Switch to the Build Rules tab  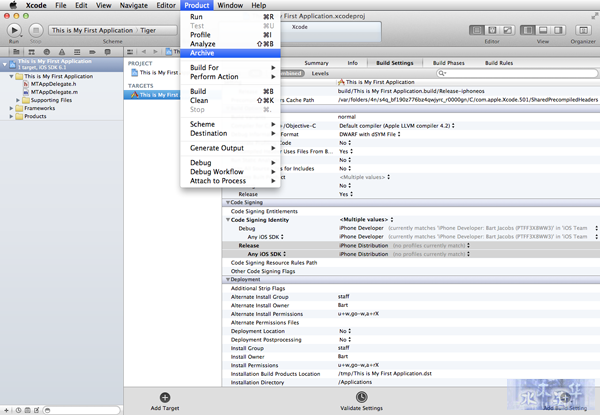click(499, 63)
